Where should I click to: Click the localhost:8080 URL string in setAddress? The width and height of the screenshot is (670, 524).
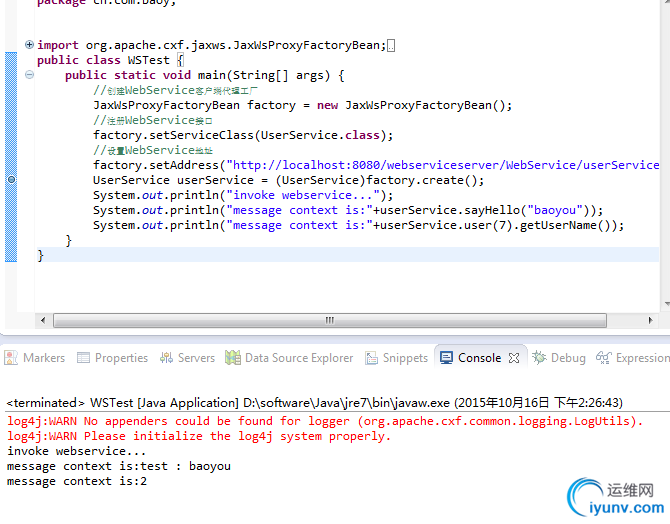click(443, 165)
